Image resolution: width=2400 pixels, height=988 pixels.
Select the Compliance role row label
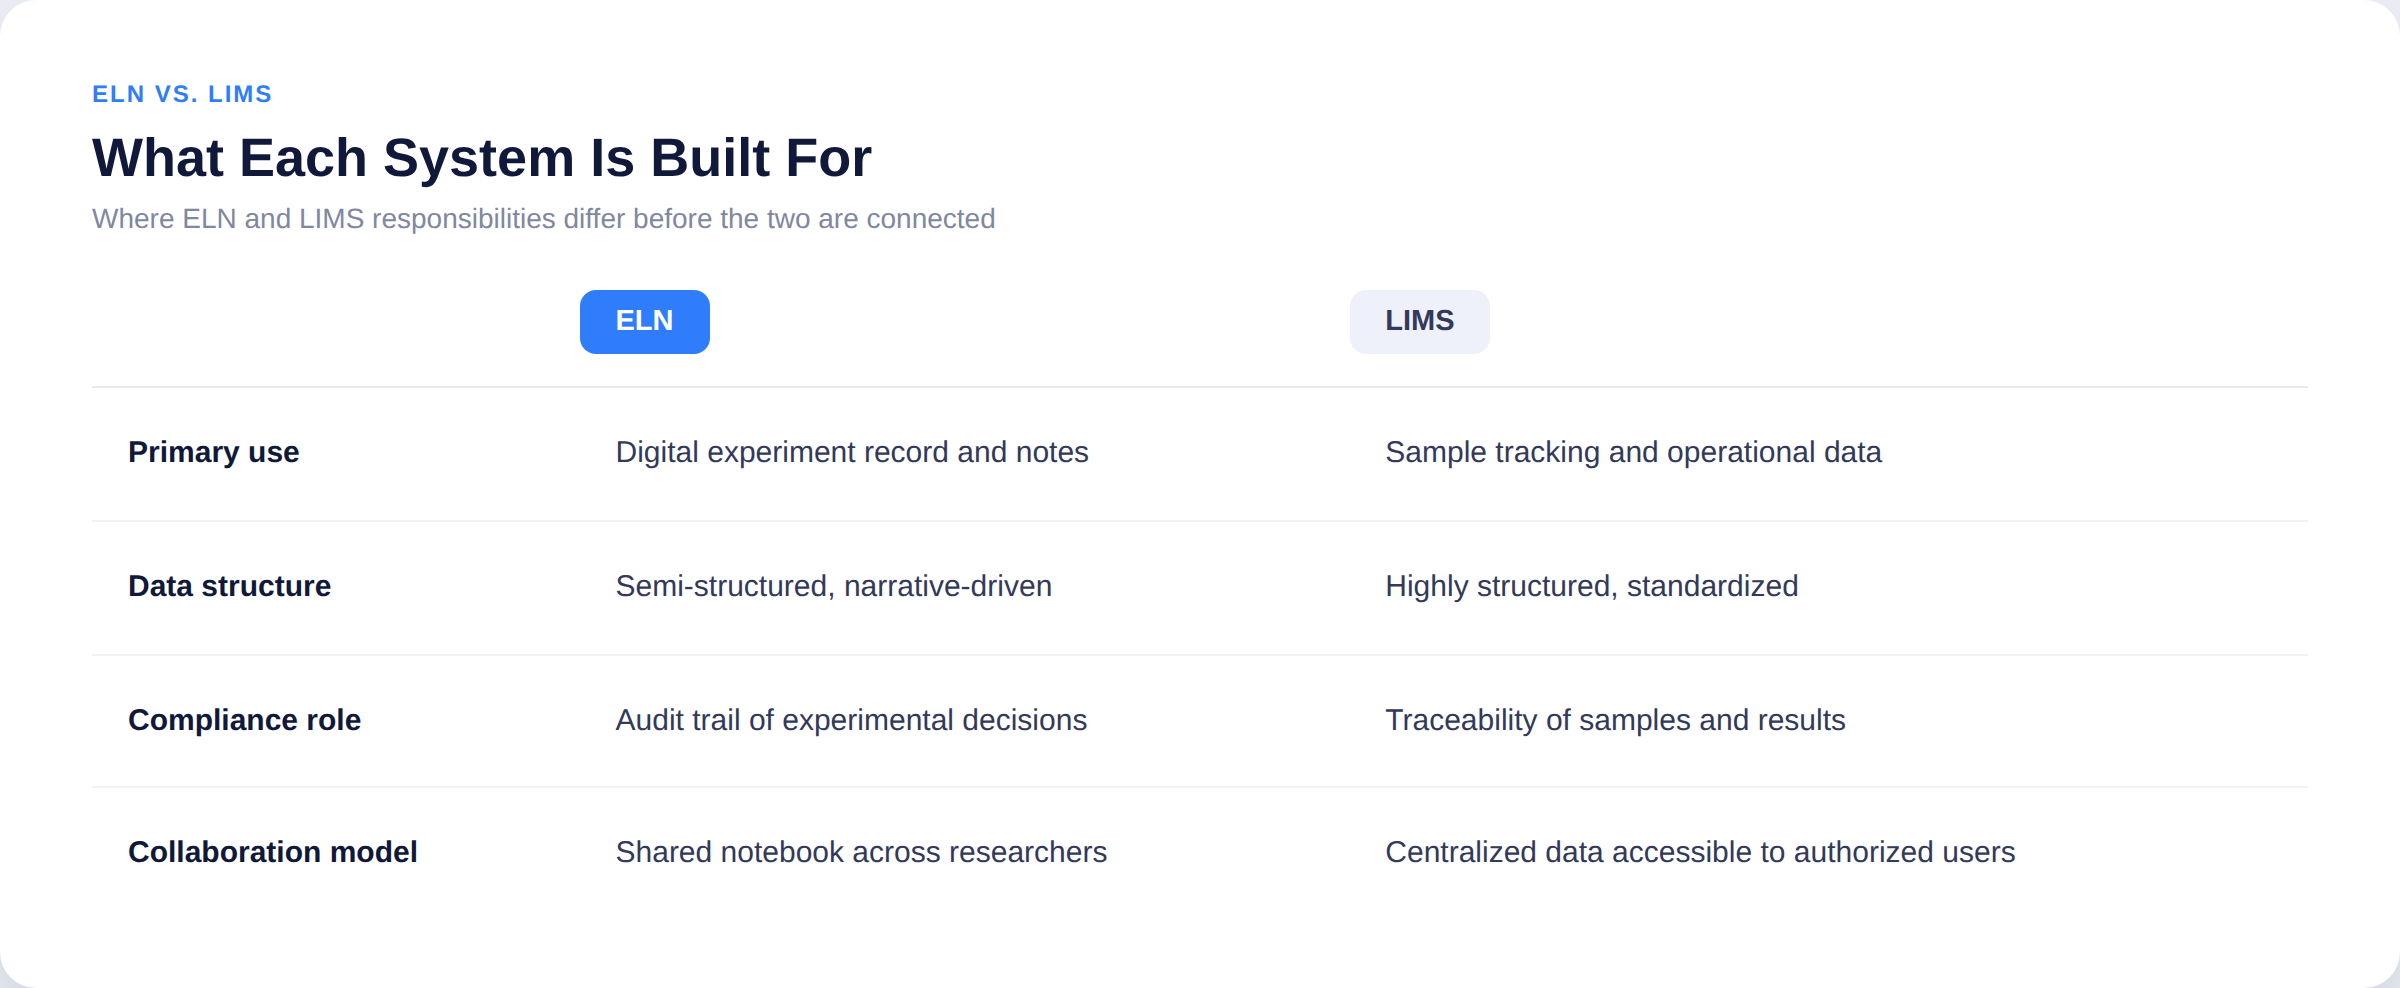pyautogui.click(x=245, y=720)
